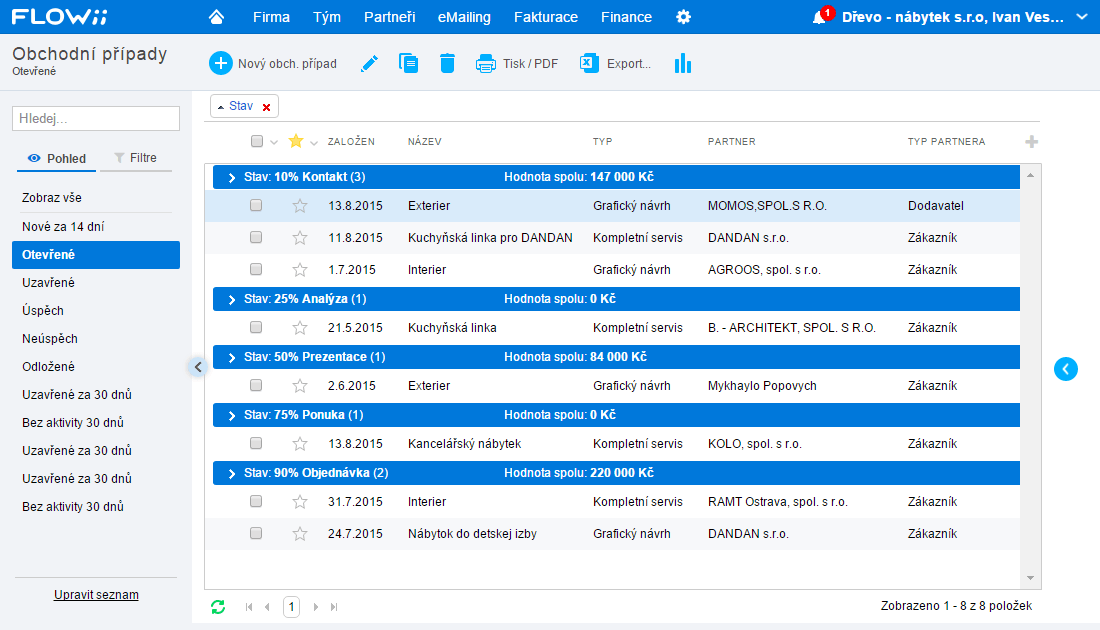This screenshot has width=1100, height=630.
Task: Switch to the Pohled tab
Action: tap(57, 159)
